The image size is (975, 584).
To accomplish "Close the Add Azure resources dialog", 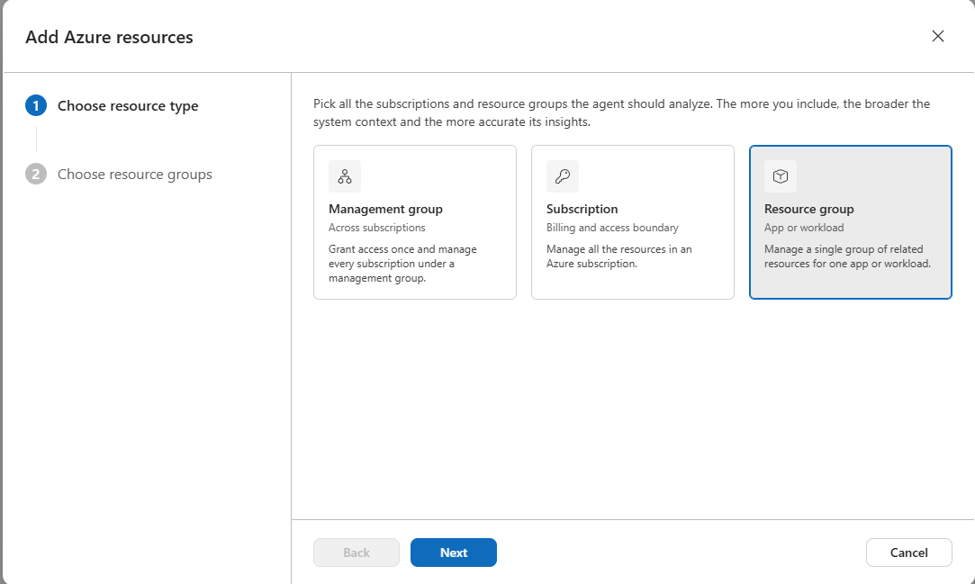I will [938, 36].
